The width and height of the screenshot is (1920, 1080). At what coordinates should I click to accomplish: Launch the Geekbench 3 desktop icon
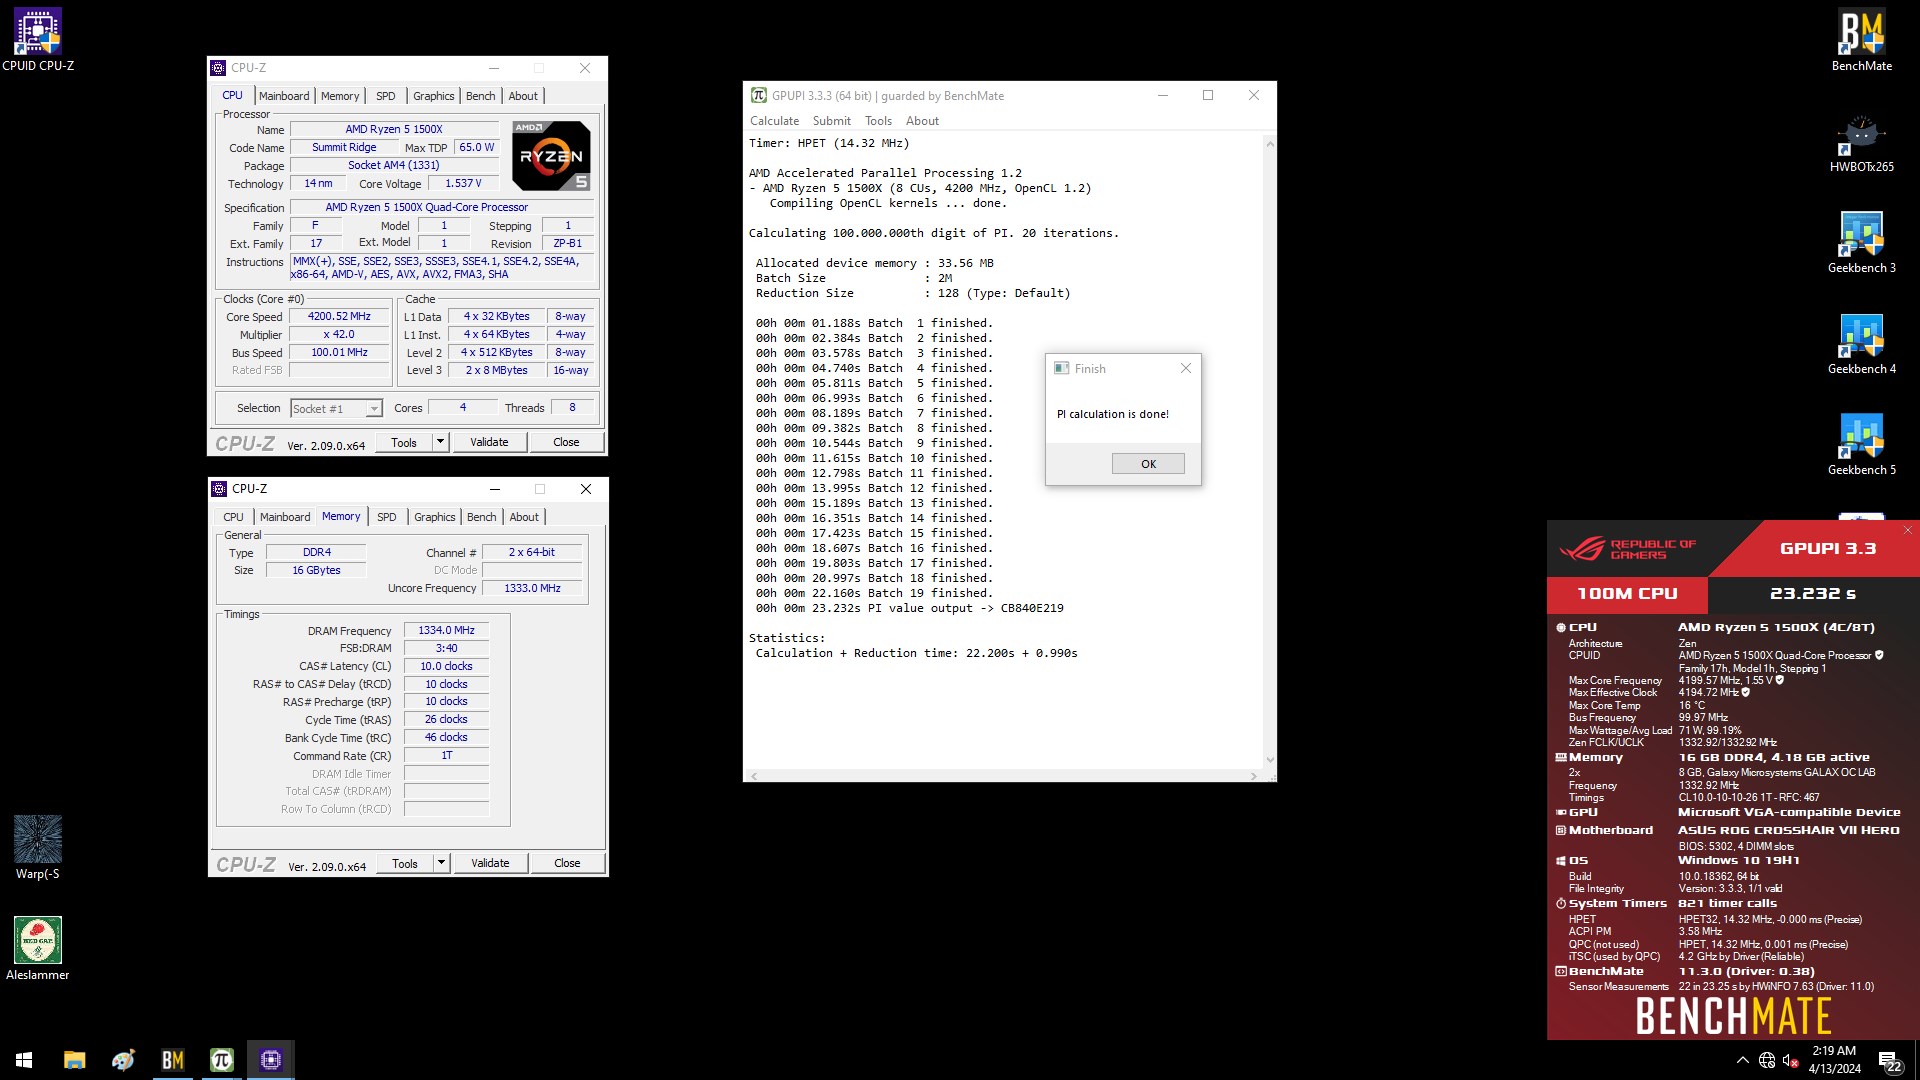(x=1861, y=243)
